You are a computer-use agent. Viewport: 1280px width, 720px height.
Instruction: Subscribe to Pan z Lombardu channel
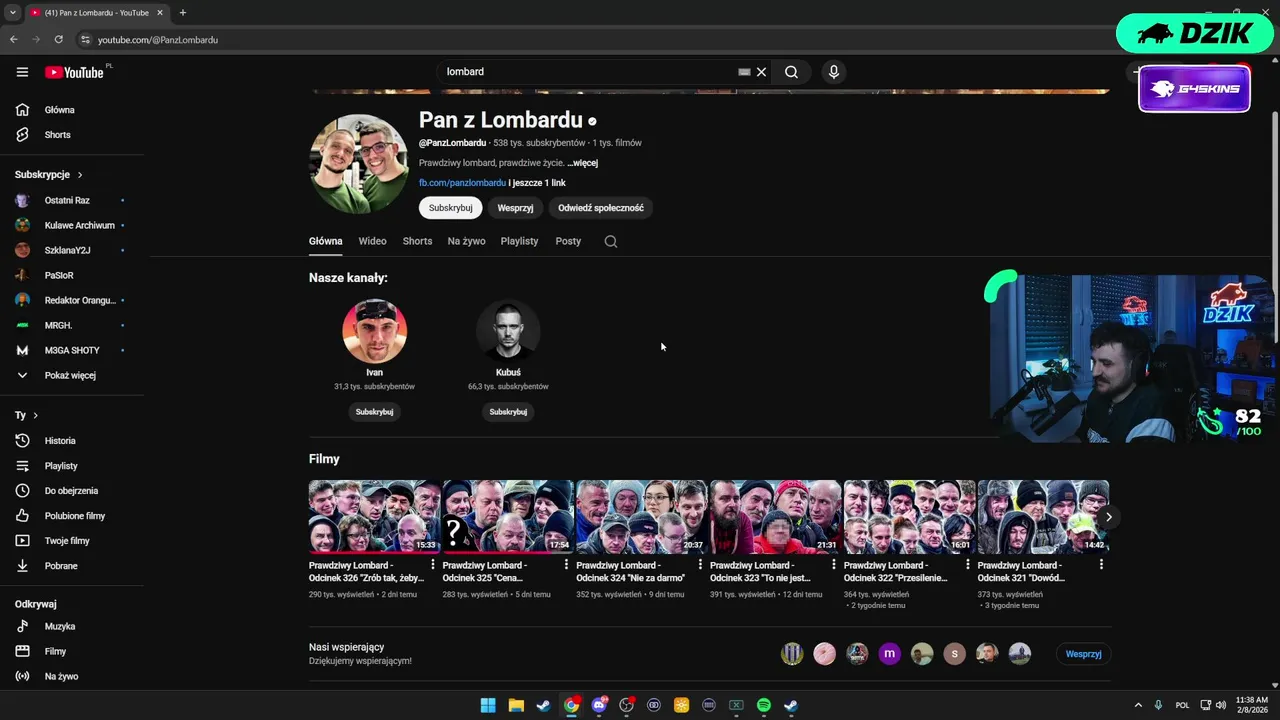click(450, 208)
